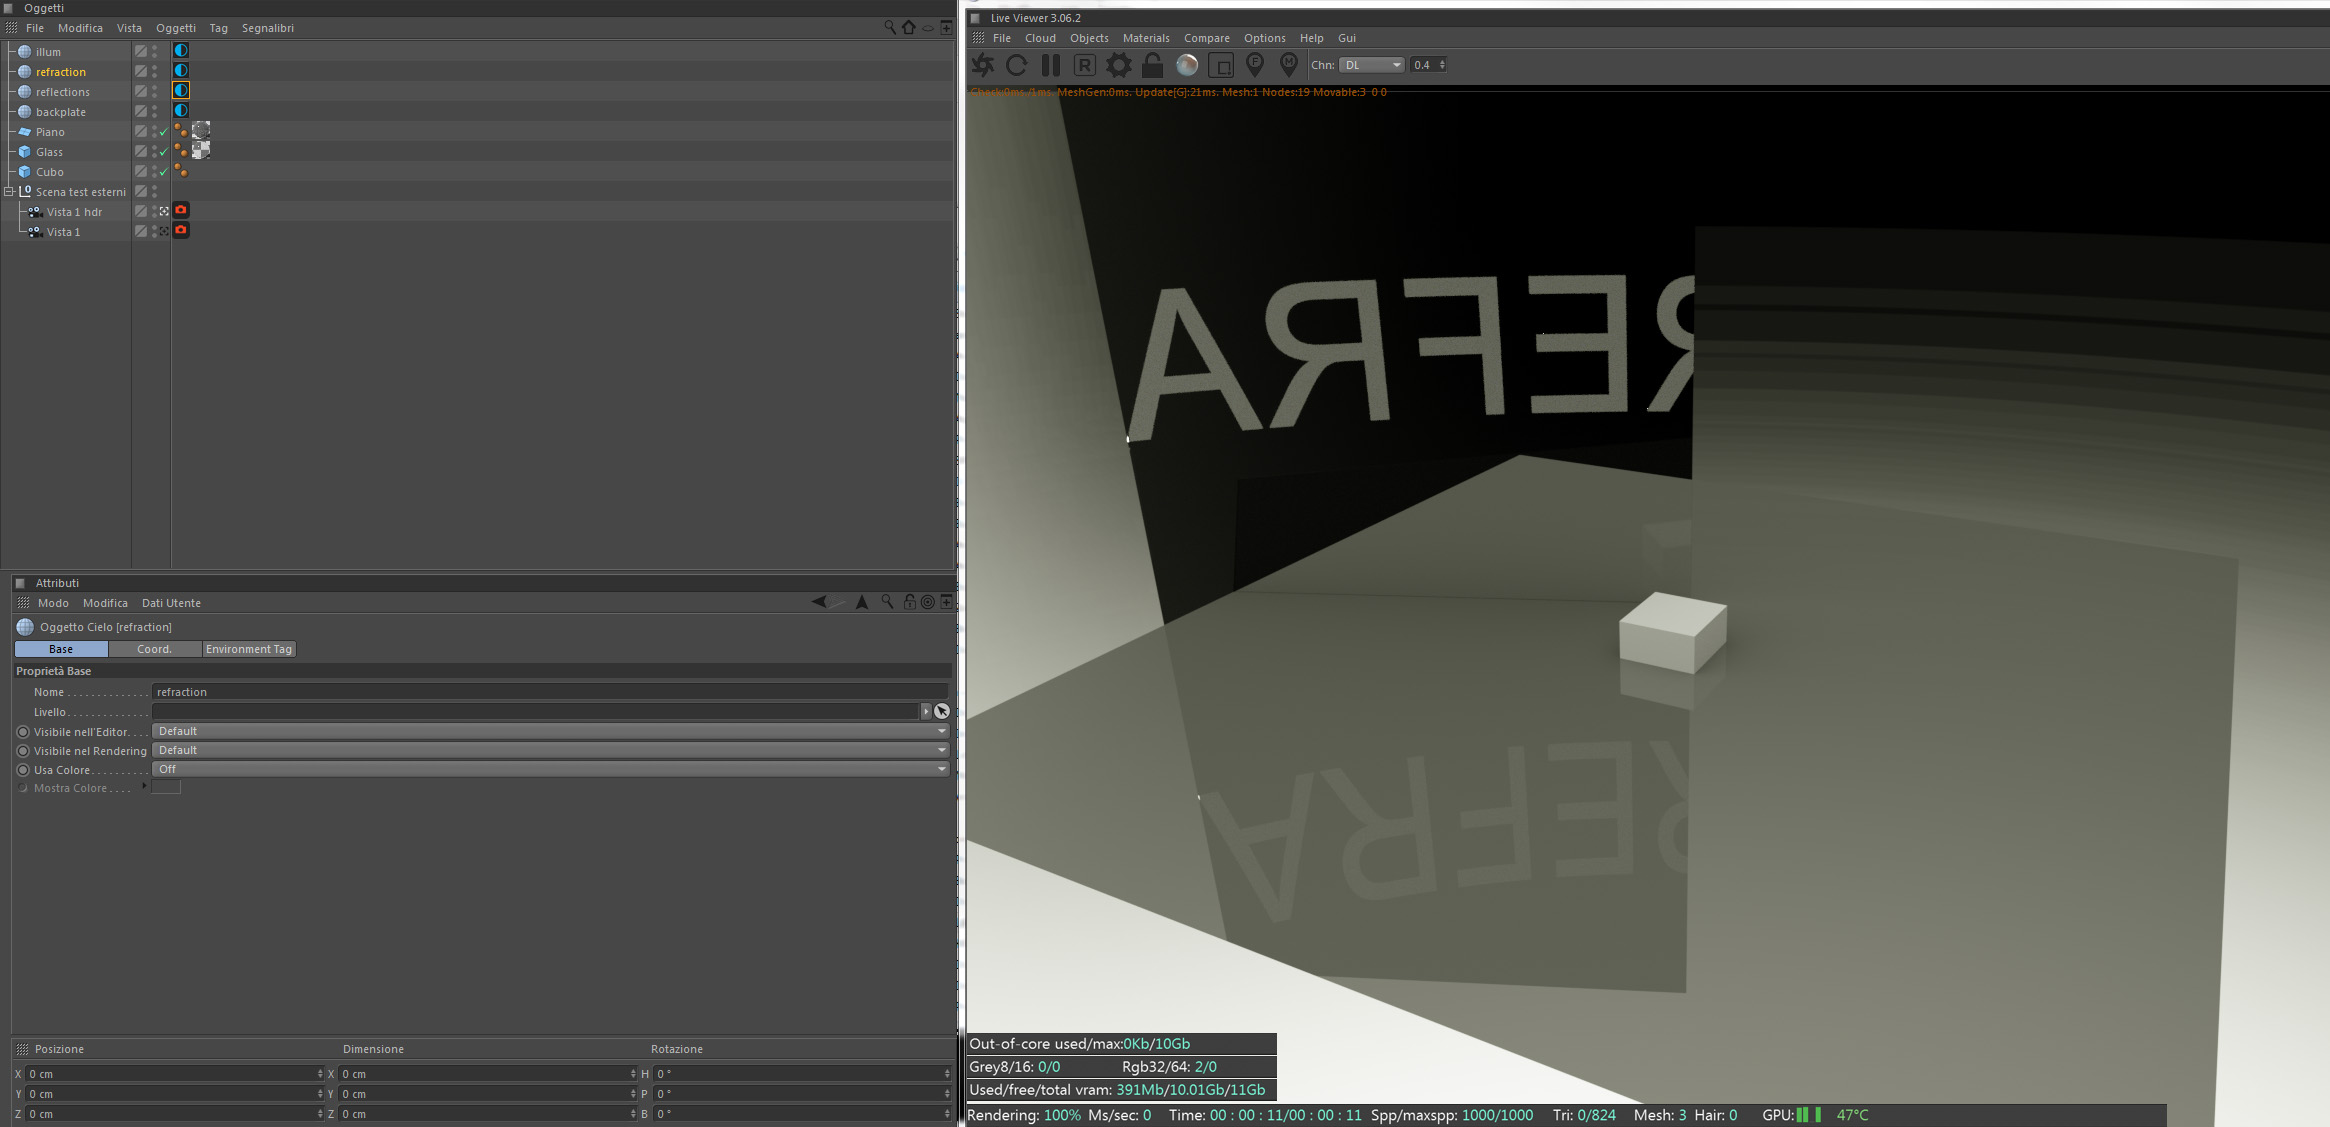This screenshot has width=2330, height=1127.
Task: Toggle the camera lock padlock icon
Action: (x=1152, y=66)
